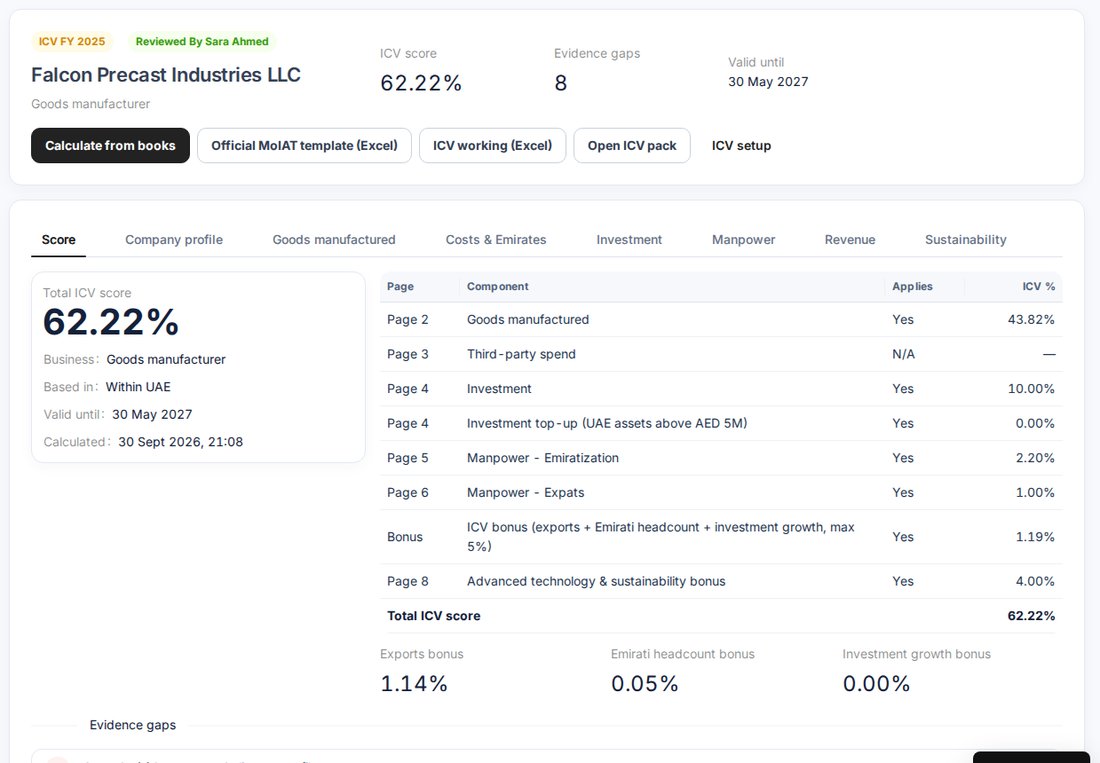Switch to the Revenue tab
This screenshot has height=763, width=1100.
click(850, 240)
